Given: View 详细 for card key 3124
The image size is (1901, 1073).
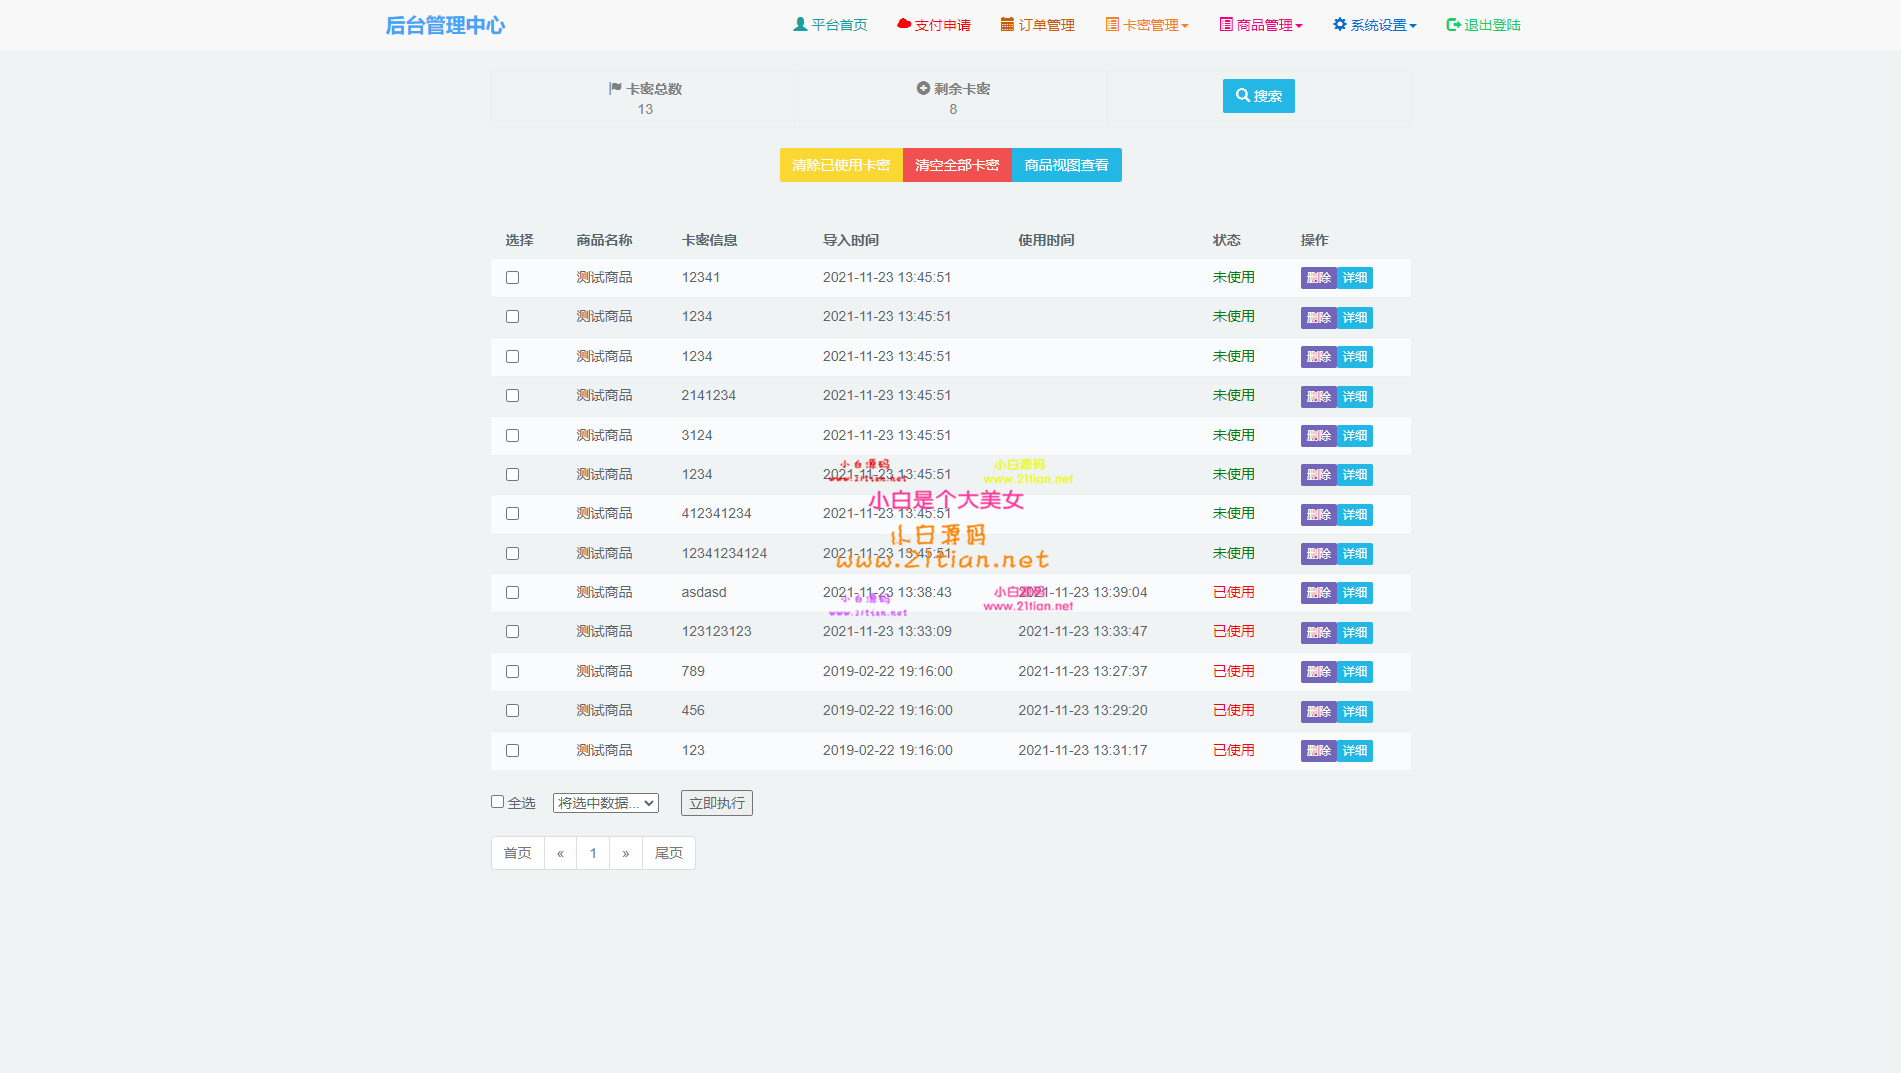Looking at the screenshot, I should tap(1355, 436).
